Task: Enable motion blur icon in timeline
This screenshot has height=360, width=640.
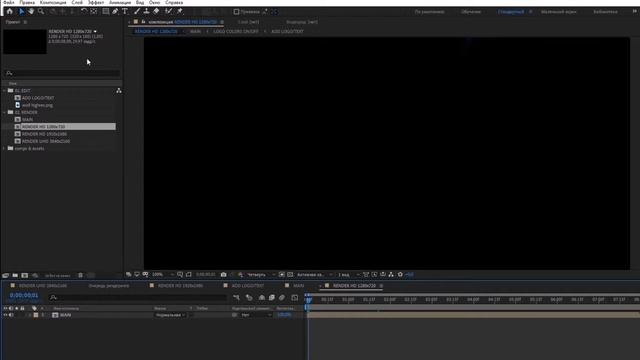Action: coord(282,298)
